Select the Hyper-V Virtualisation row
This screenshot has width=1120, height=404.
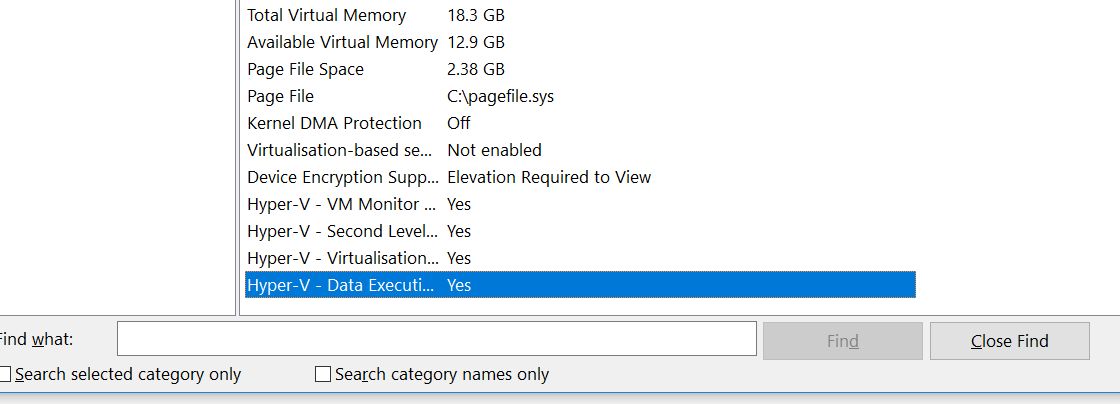point(342,259)
